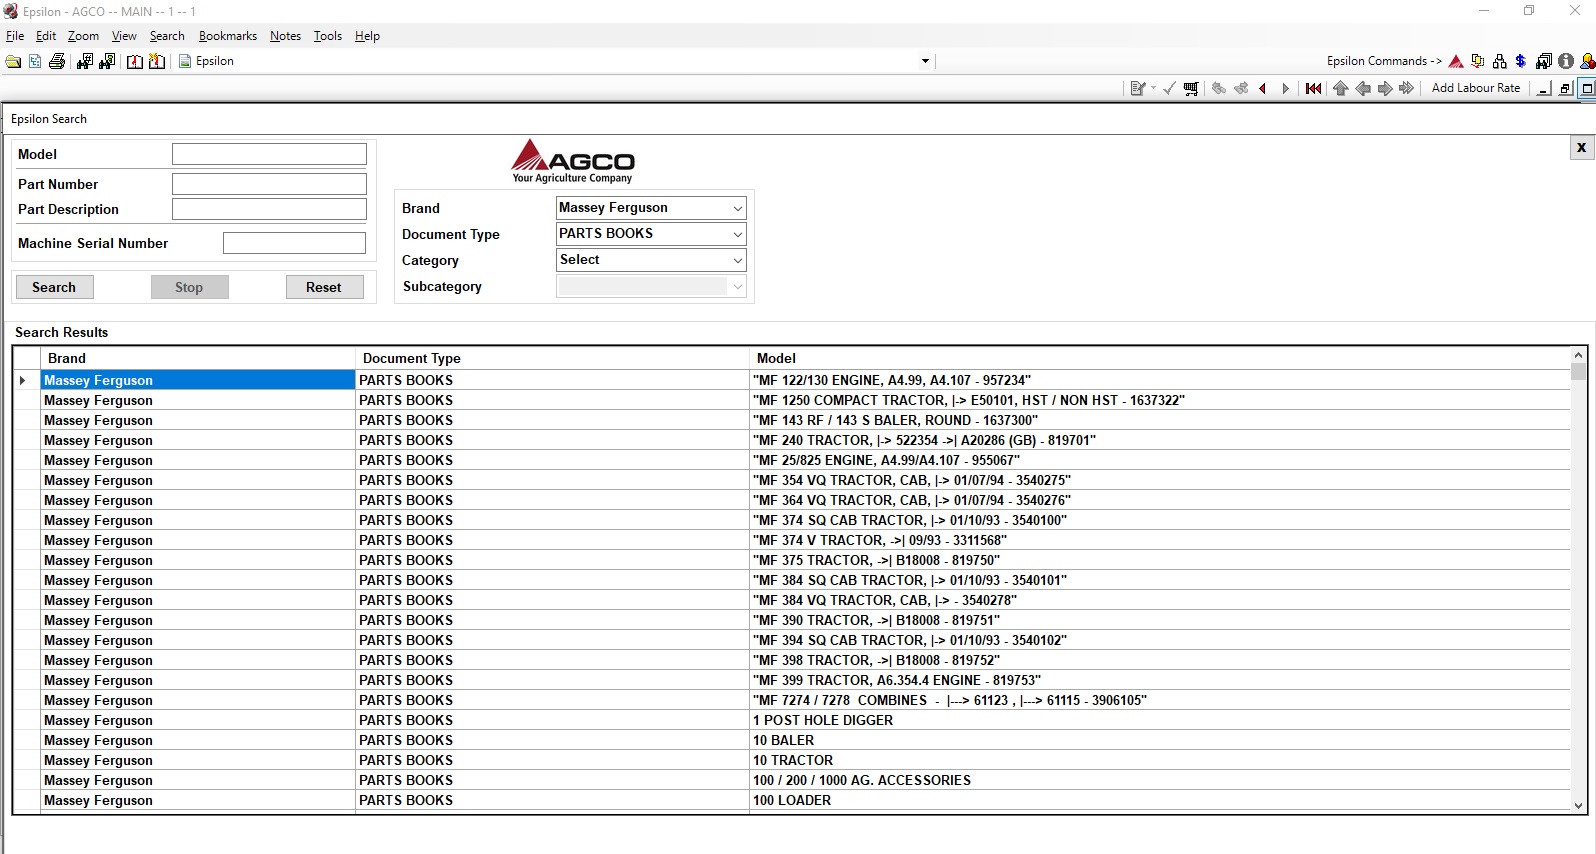Open the Tools menu
The image size is (1596, 854).
(328, 36)
